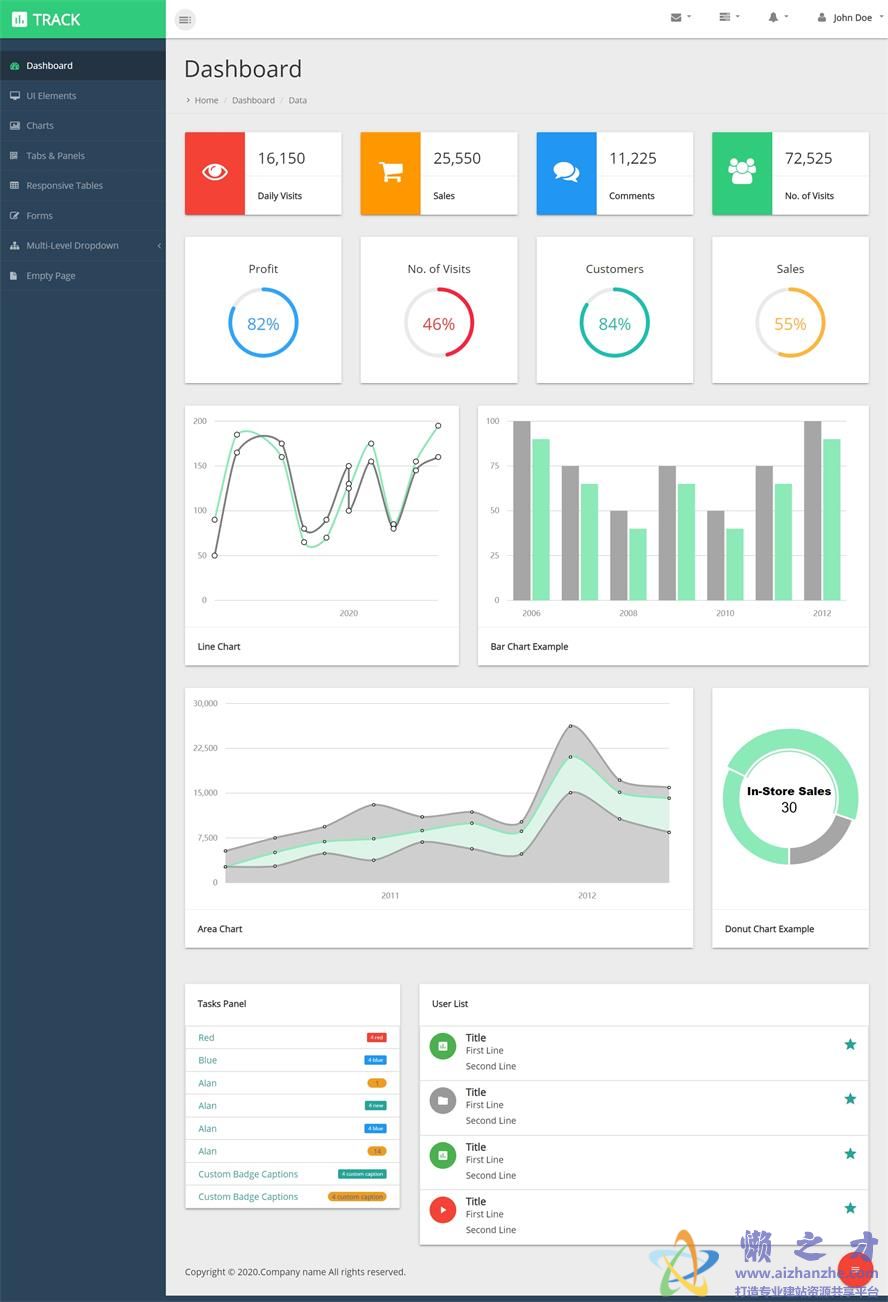Open the bell notifications dropdown

click(x=778, y=17)
